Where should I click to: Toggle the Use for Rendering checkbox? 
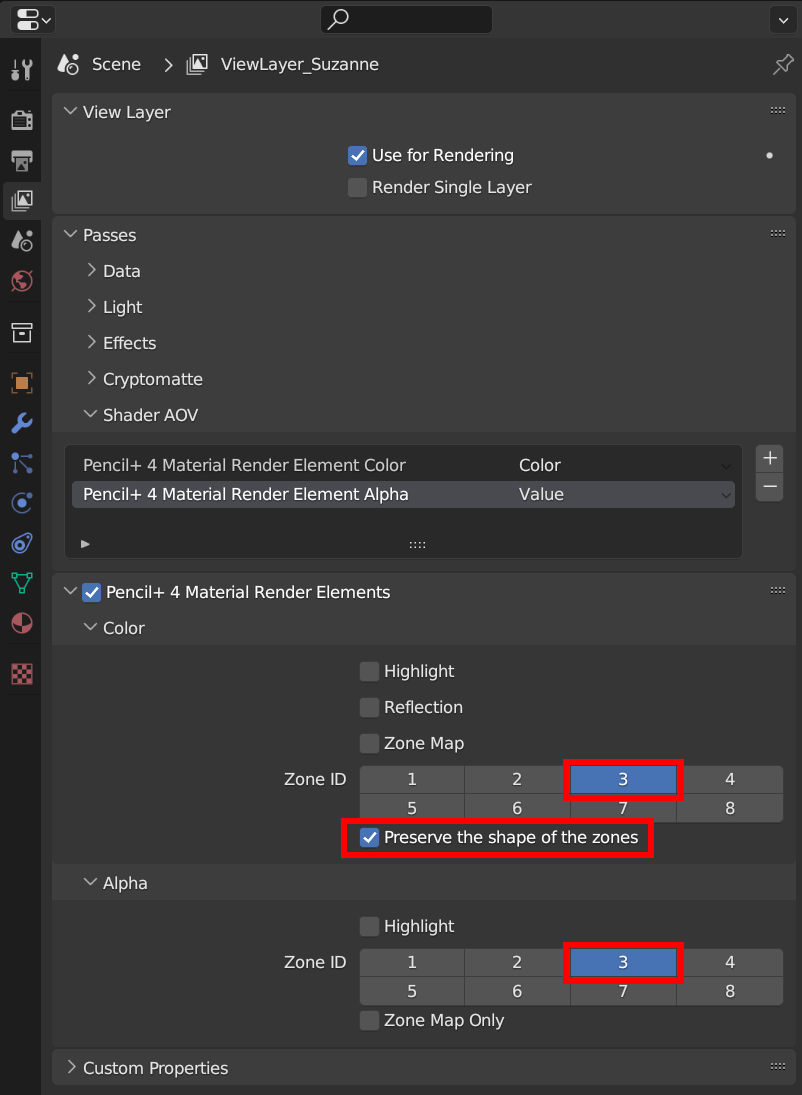click(357, 156)
